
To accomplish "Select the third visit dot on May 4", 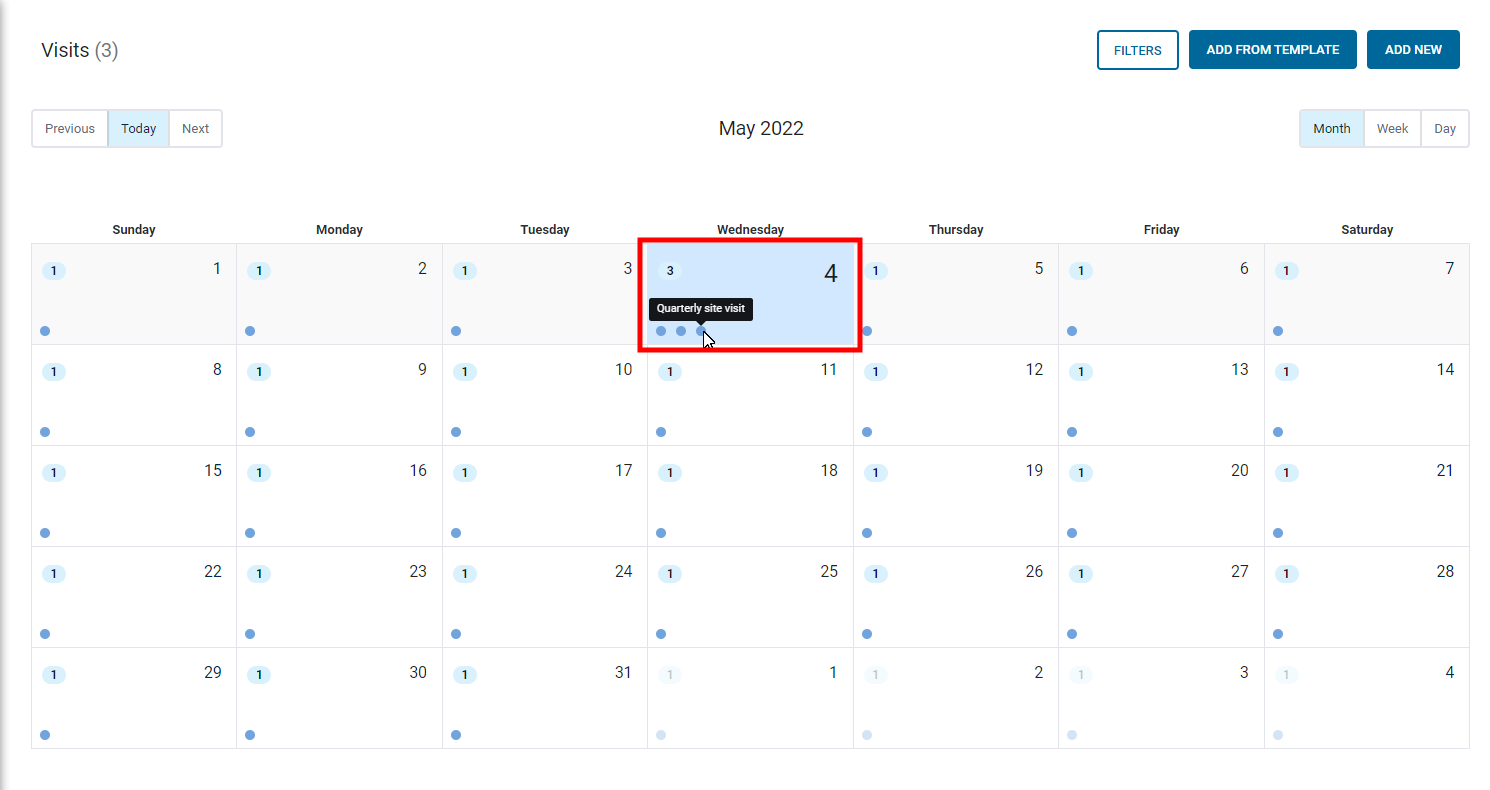I will coord(701,331).
